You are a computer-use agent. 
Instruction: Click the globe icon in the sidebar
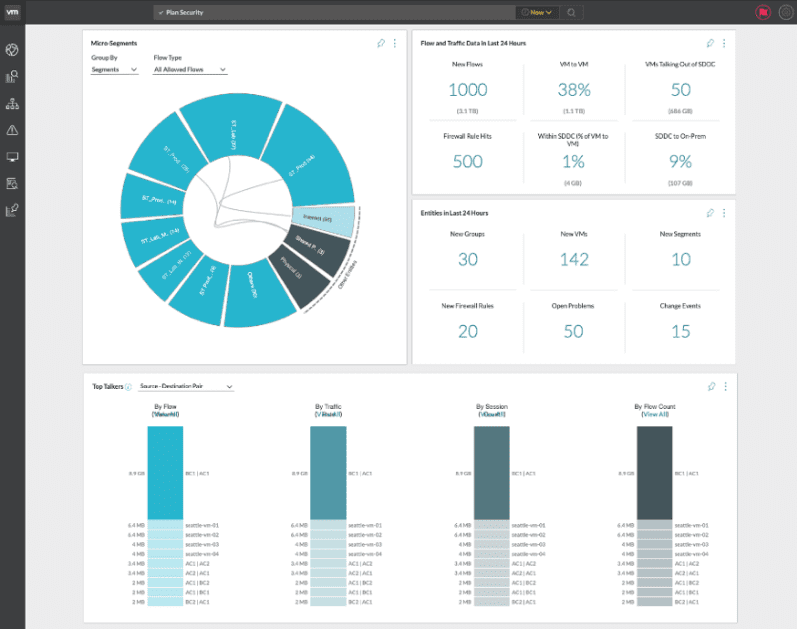tap(12, 50)
